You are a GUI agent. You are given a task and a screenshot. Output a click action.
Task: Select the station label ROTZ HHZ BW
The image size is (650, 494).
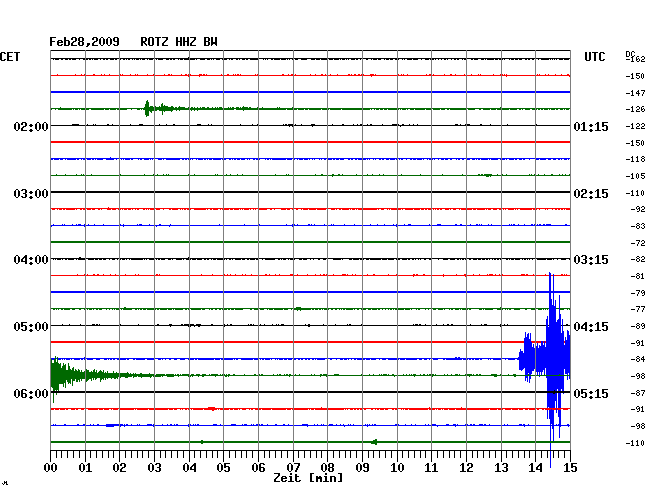(x=179, y=42)
